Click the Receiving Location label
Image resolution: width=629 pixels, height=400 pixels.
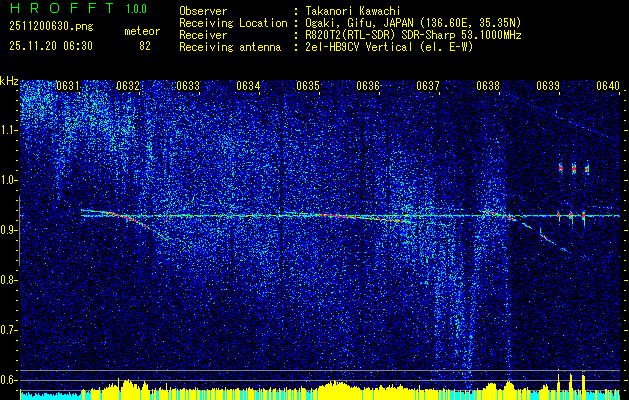(x=233, y=24)
